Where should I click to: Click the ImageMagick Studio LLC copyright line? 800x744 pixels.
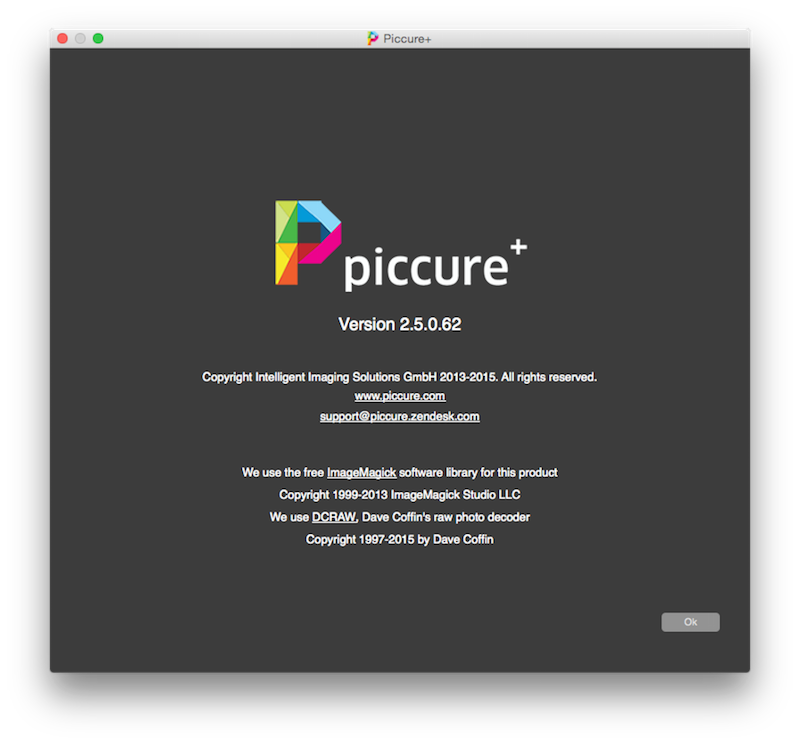tap(399, 494)
